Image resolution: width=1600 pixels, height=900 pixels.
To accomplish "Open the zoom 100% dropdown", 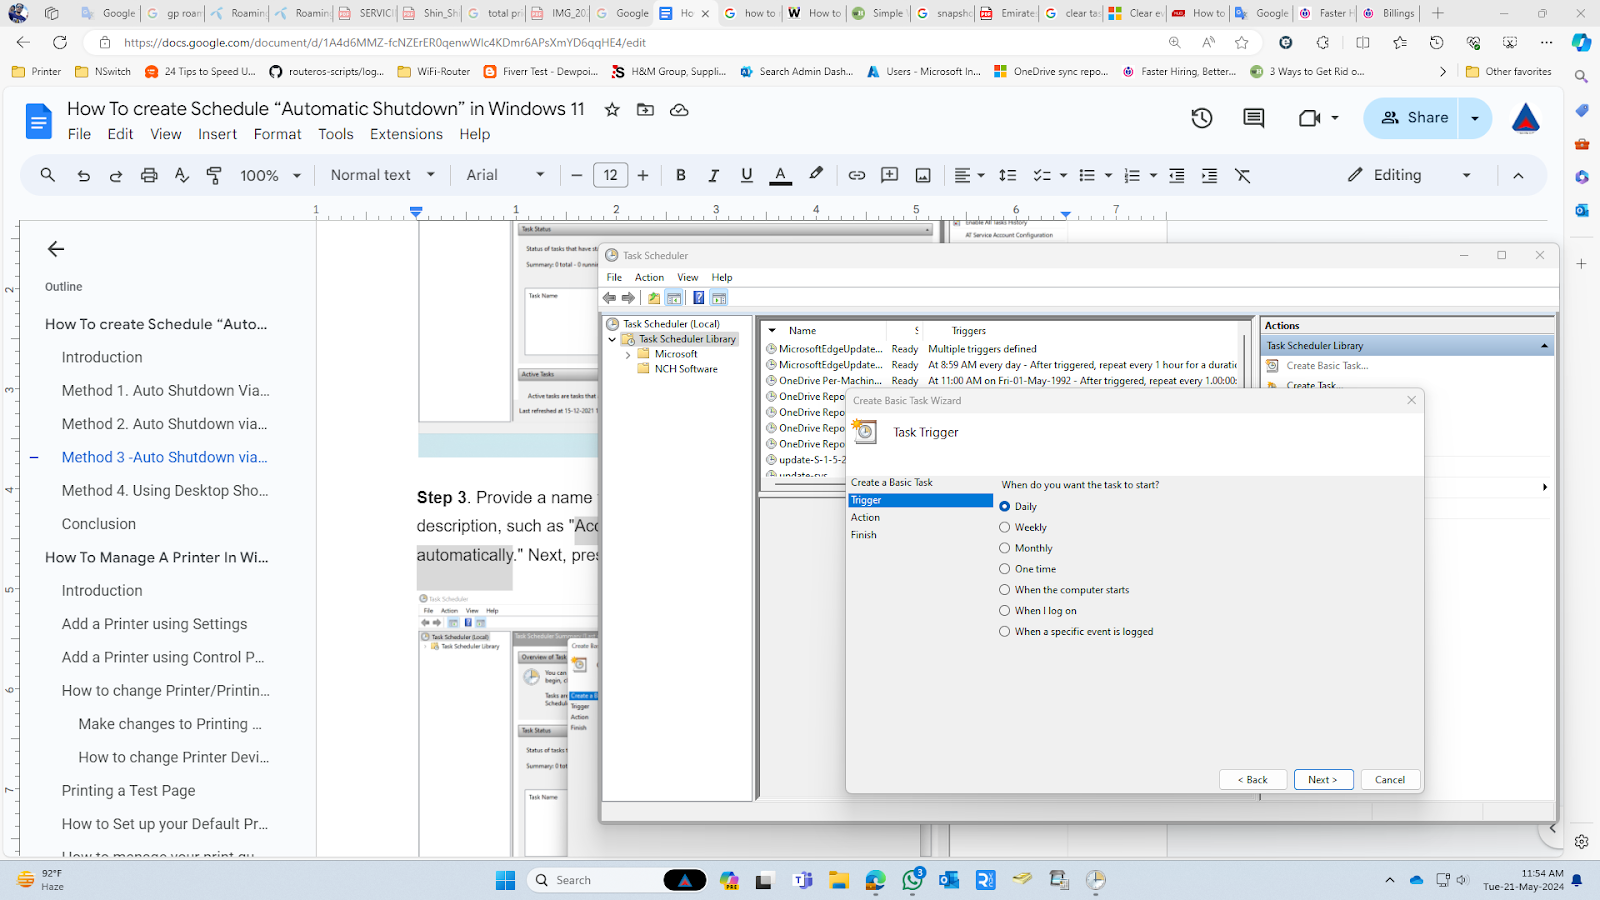I will tap(270, 175).
